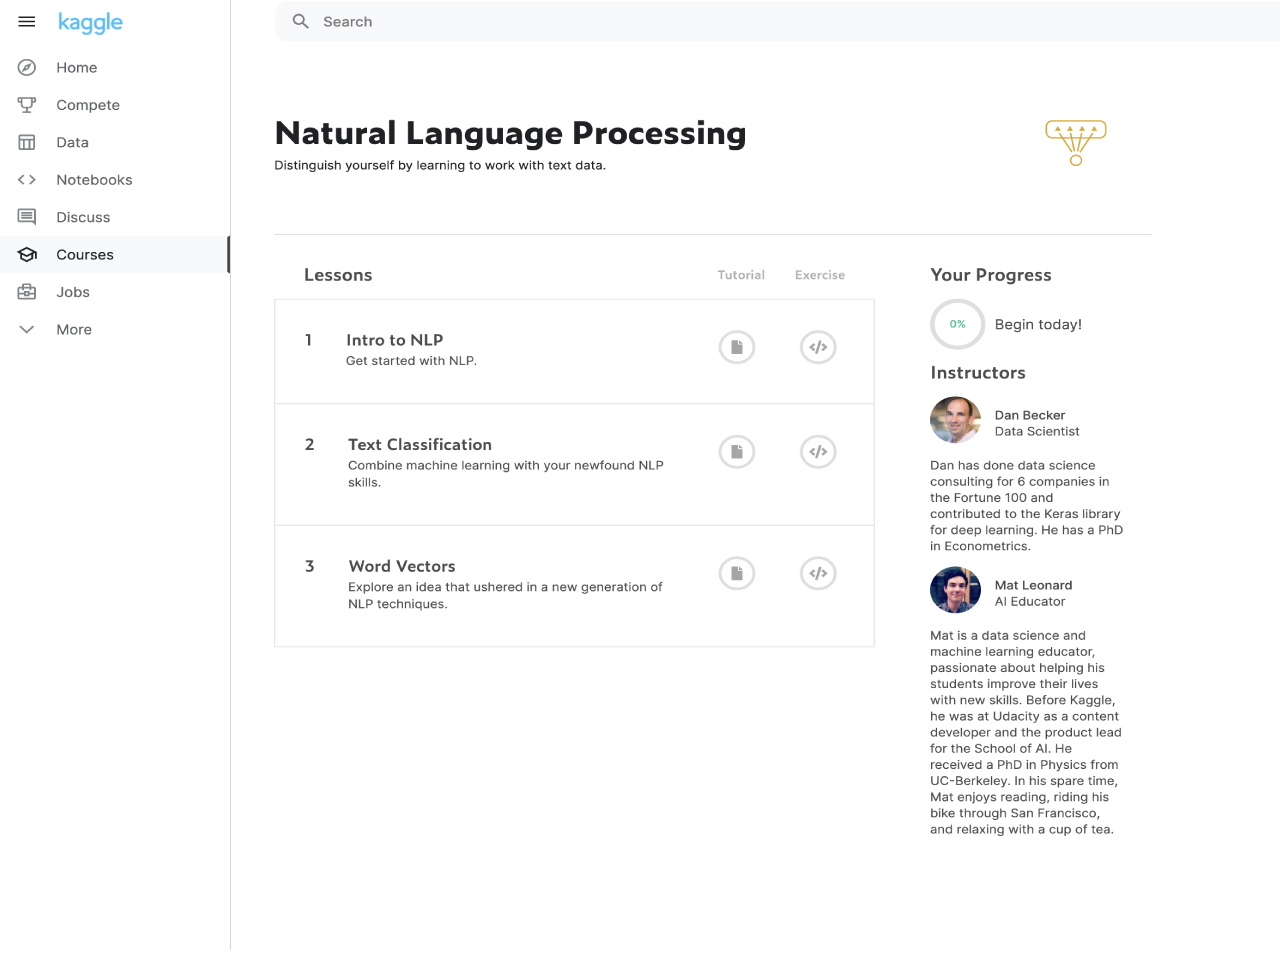Click the 'Combine machine learning' description
The image size is (1280, 960).
506,474
